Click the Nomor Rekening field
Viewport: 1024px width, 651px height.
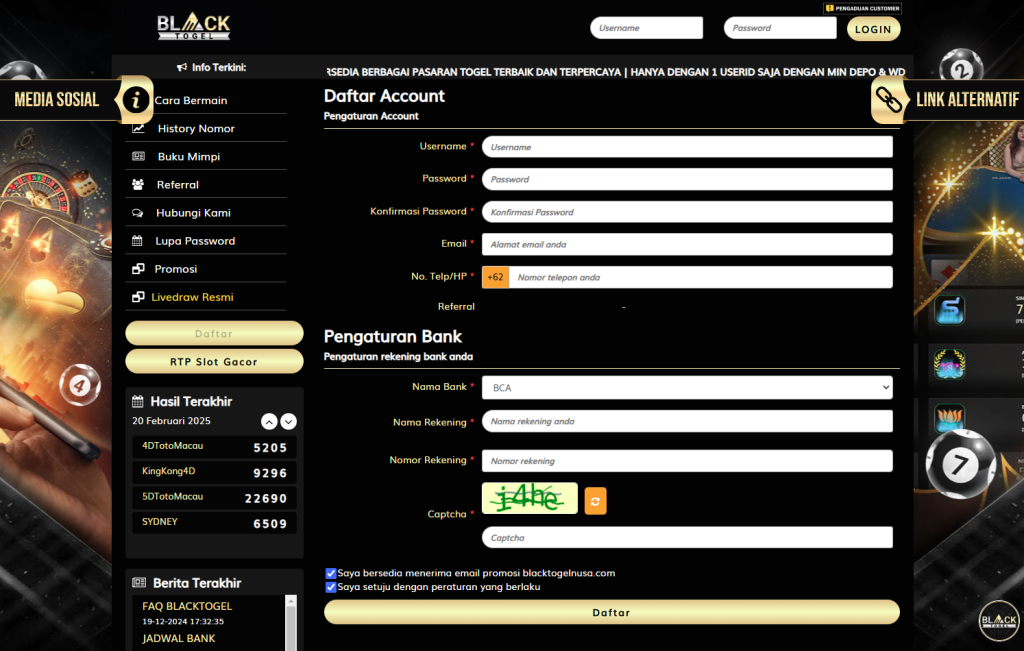coord(687,461)
